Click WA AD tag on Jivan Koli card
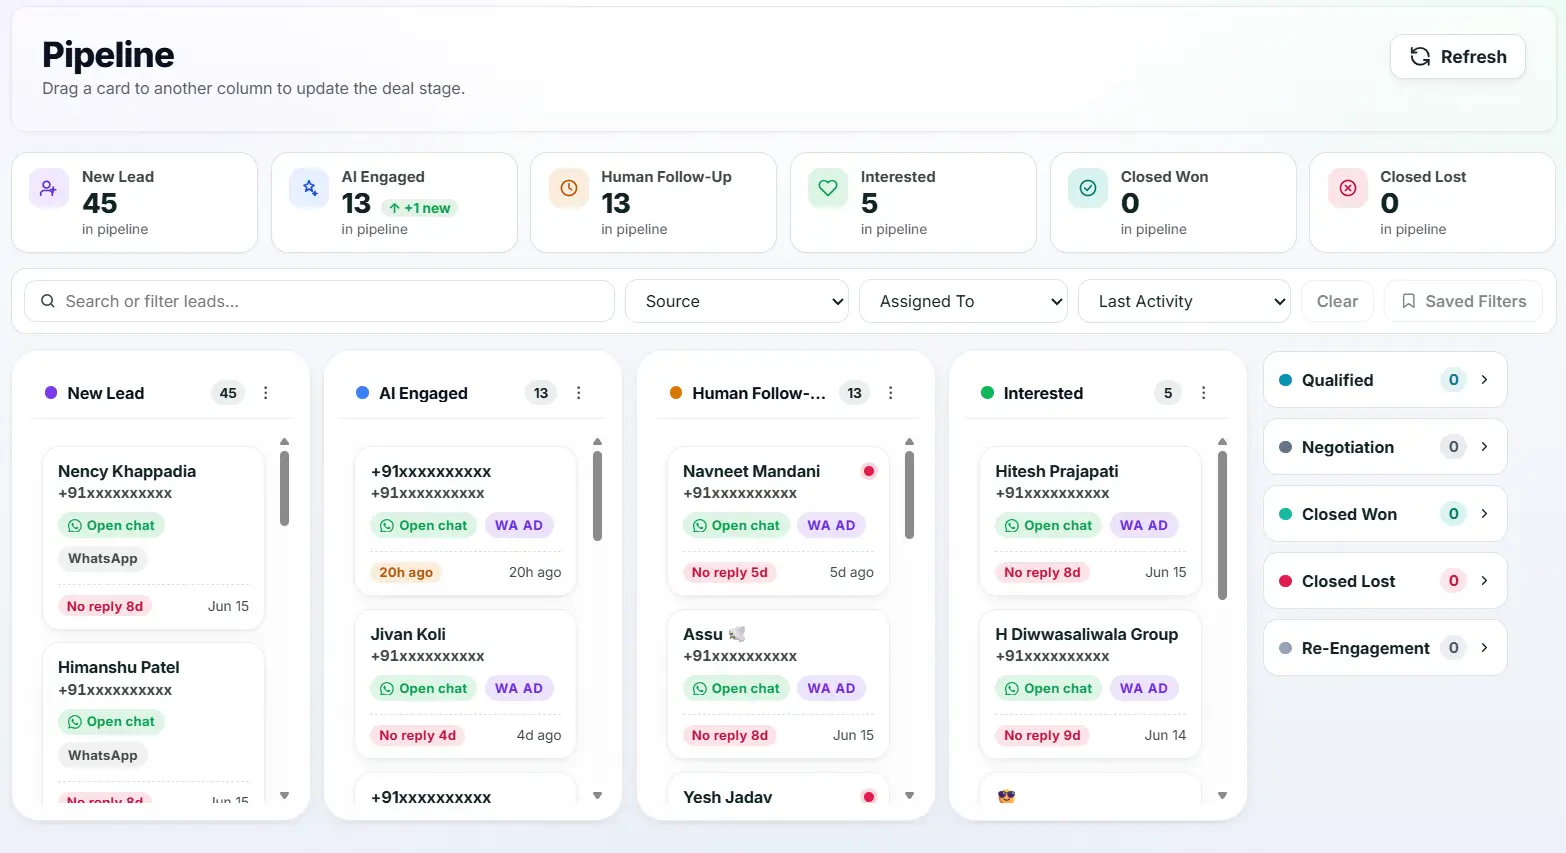The height and width of the screenshot is (853, 1566). pyautogui.click(x=519, y=688)
